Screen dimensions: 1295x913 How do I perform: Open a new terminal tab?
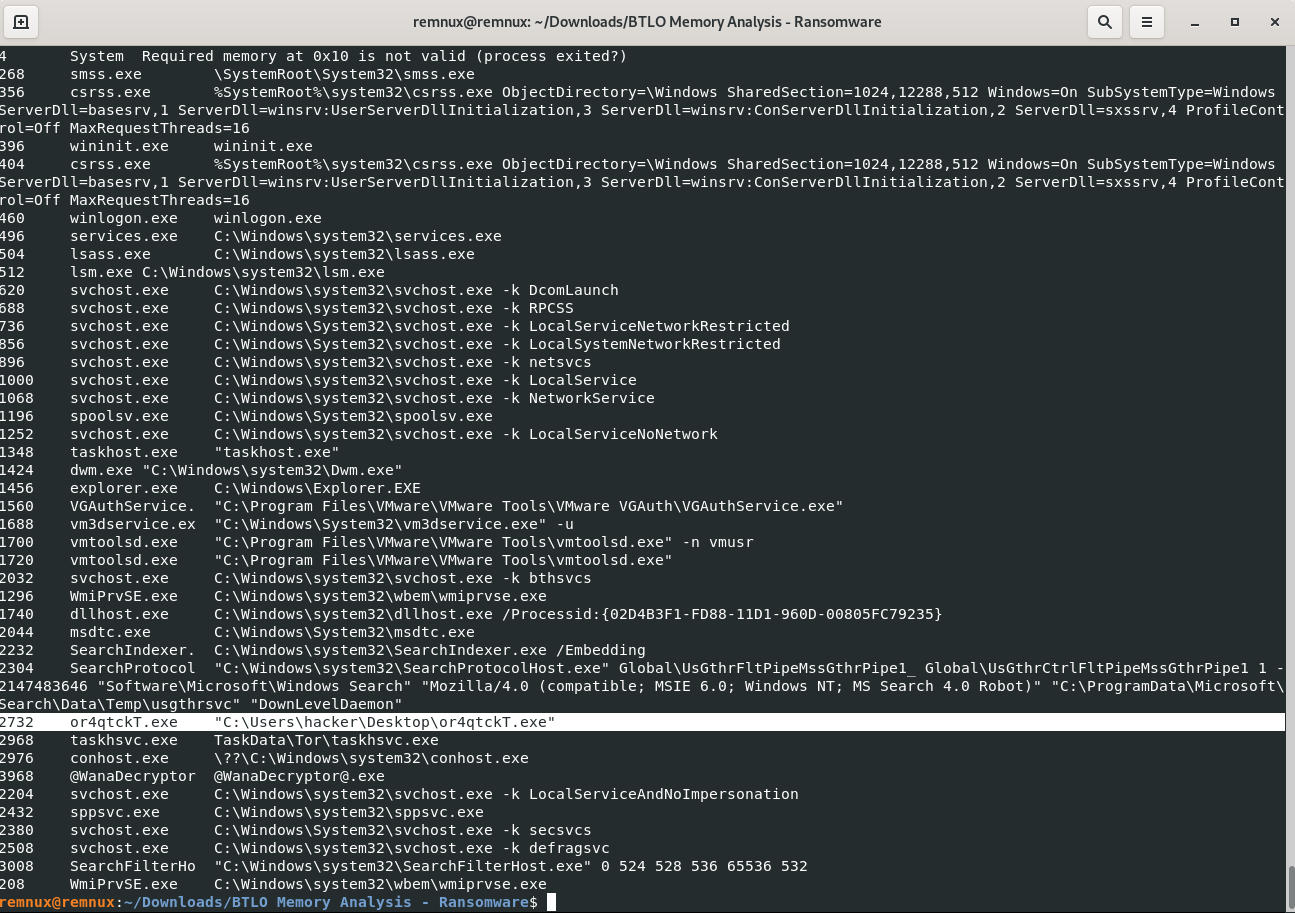click(21, 22)
